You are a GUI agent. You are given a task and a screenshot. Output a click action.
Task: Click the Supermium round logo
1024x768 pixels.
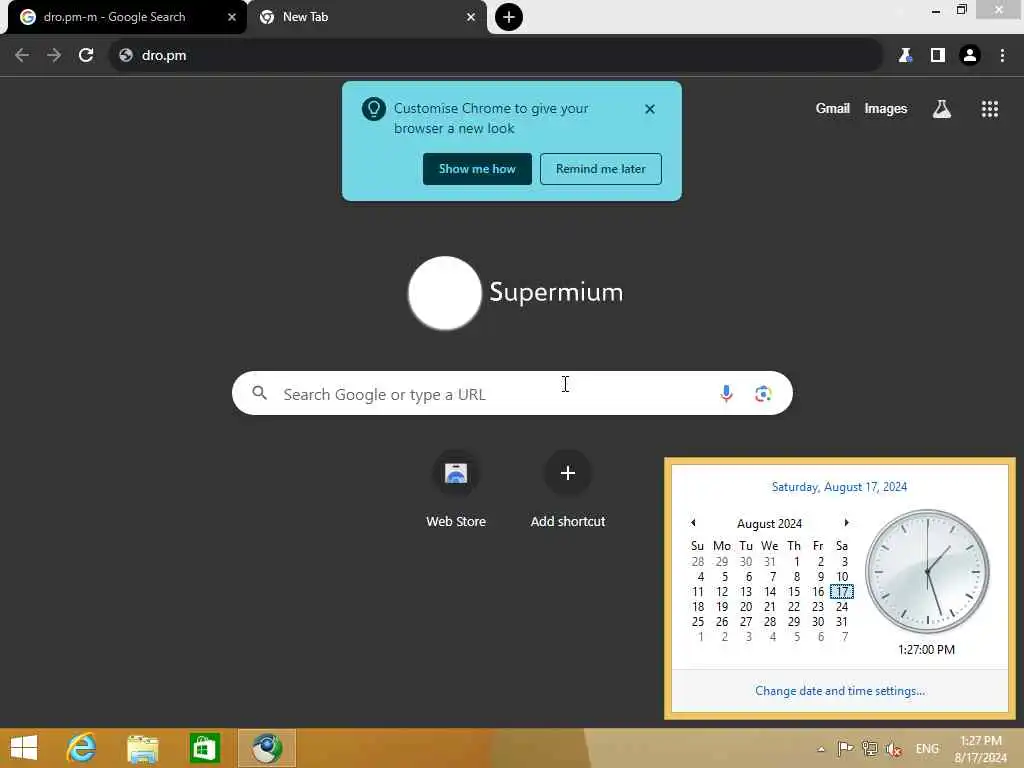(x=445, y=293)
